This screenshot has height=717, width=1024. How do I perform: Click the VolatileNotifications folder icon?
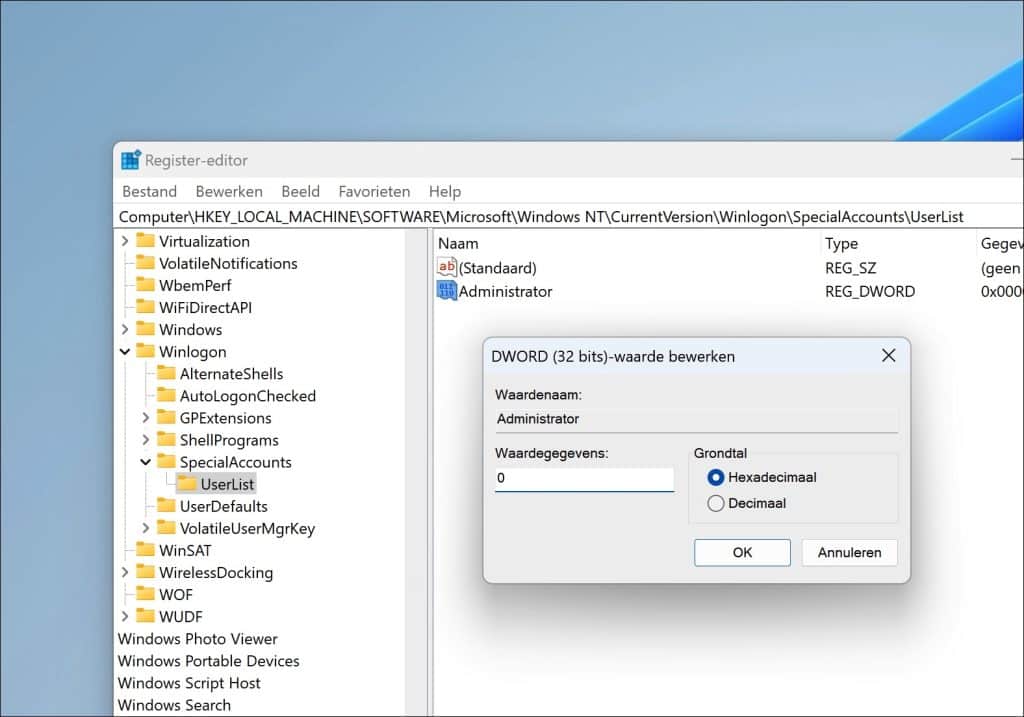tap(145, 263)
